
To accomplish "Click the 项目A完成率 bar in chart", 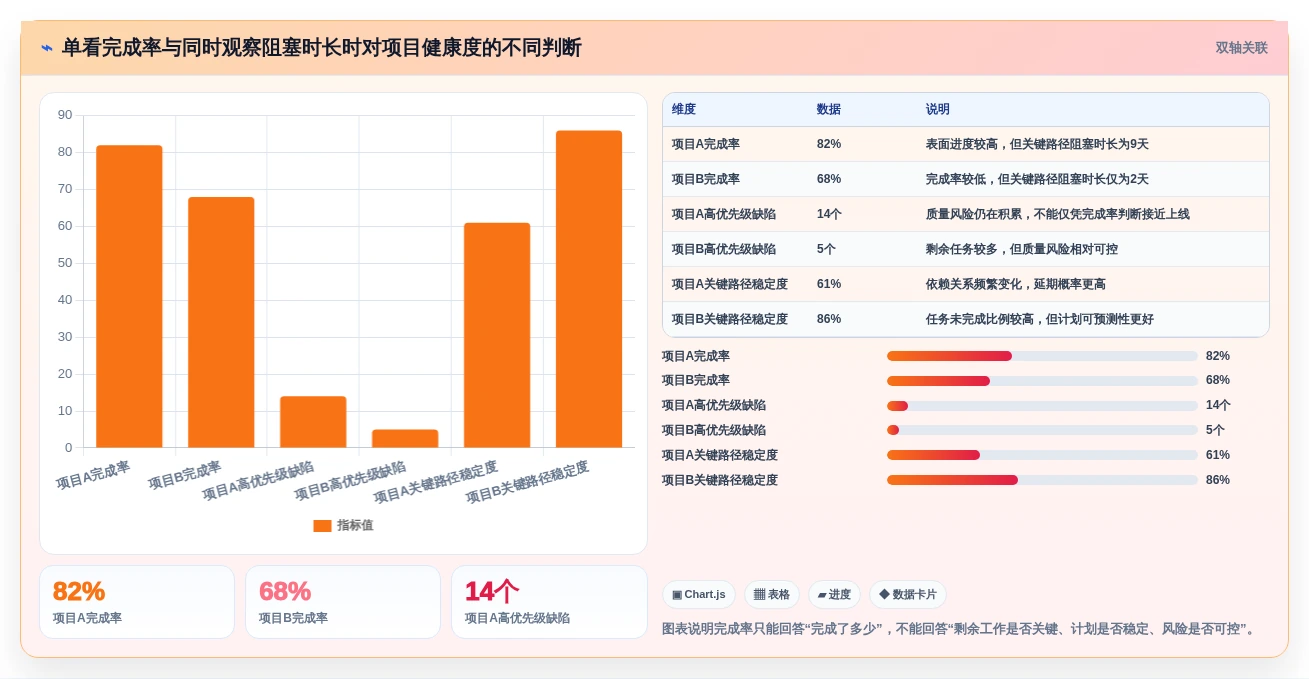I will tap(129, 296).
